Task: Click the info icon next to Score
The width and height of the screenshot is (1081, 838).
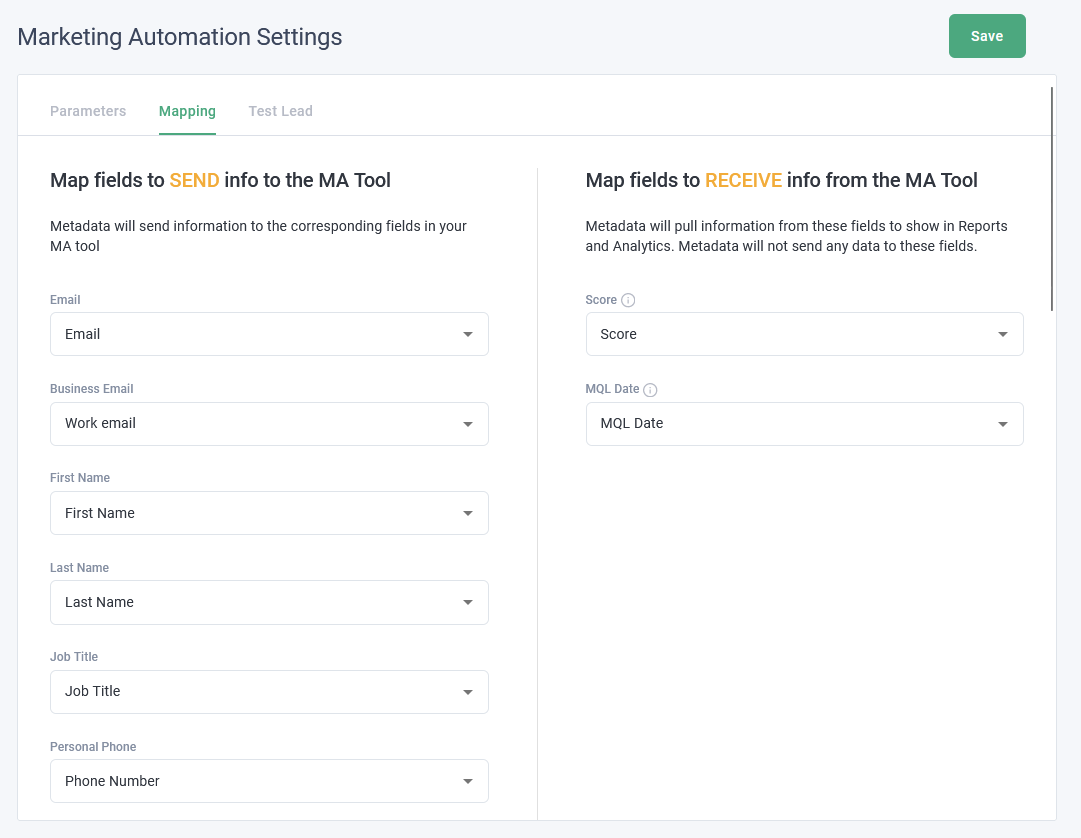Action: [x=628, y=300]
